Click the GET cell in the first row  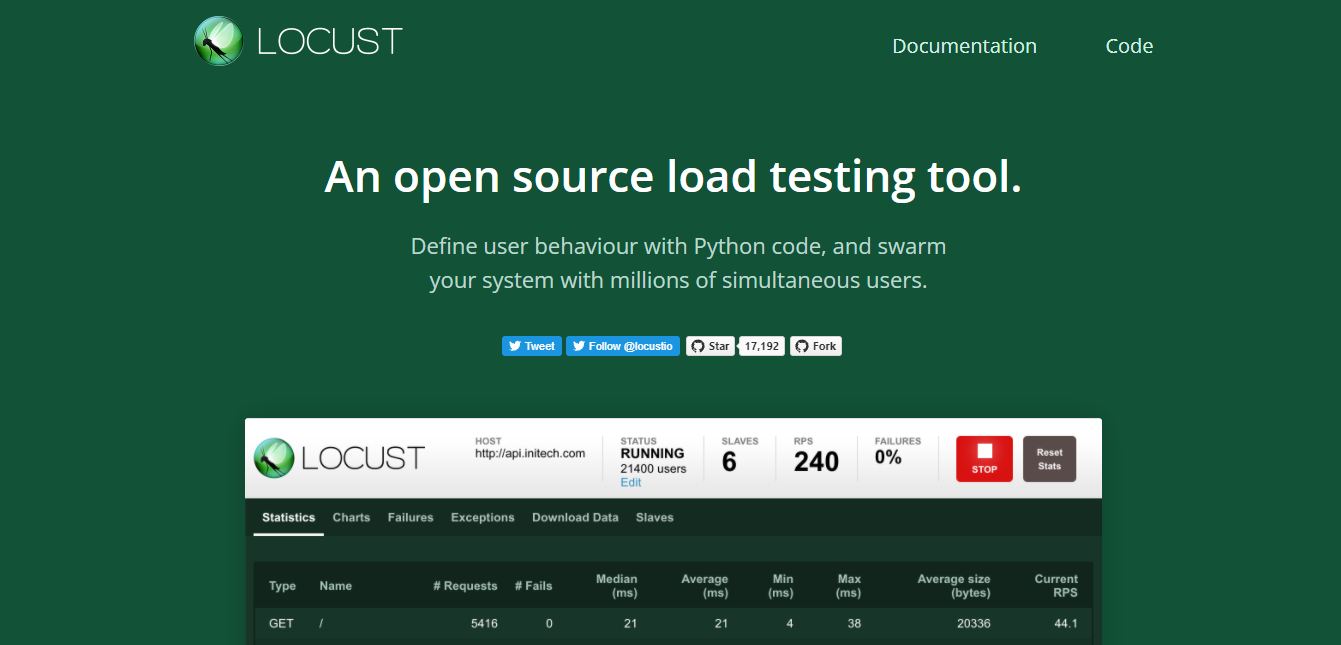tap(282, 623)
